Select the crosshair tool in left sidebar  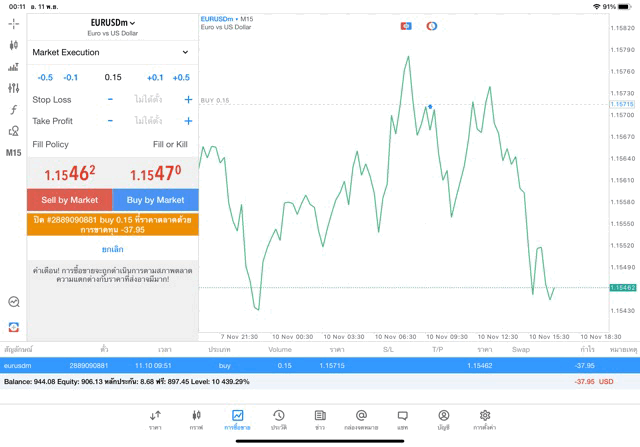pyautogui.click(x=13, y=23)
